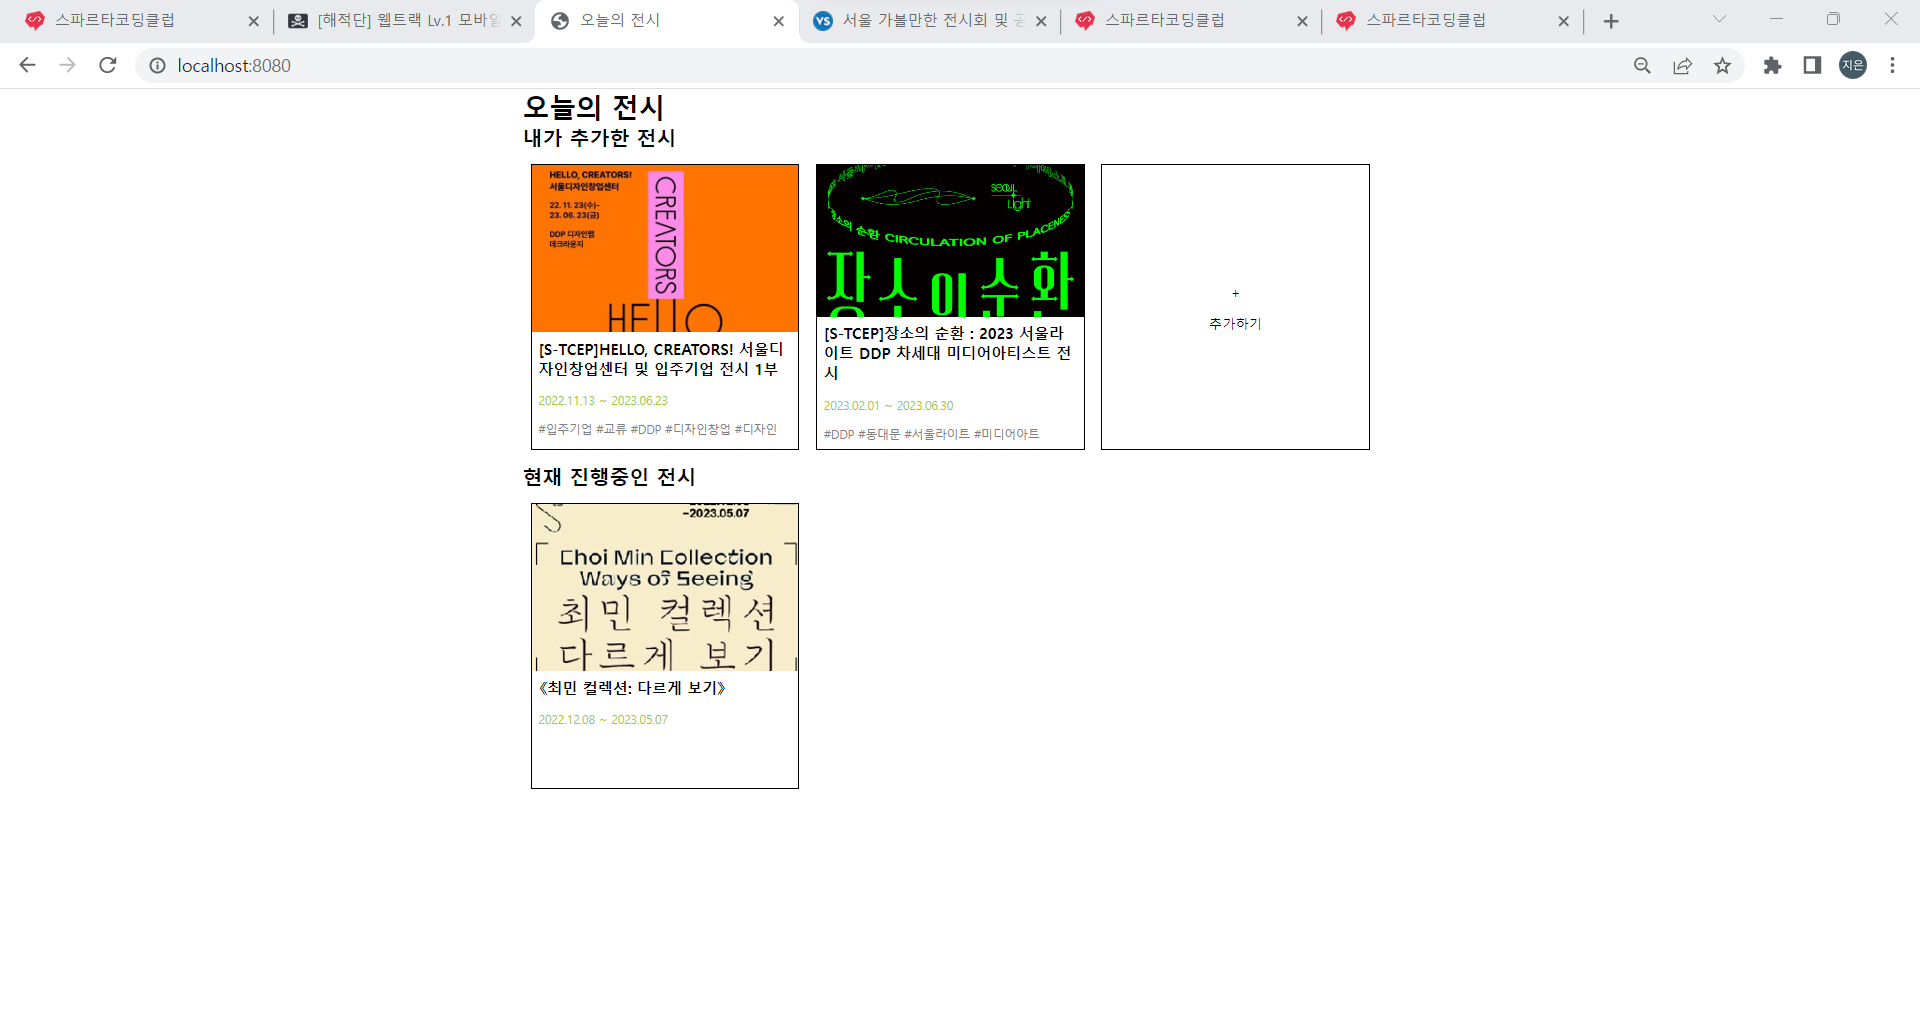1920x1020 pixels.
Task: Click the date 2023.02.01 ~ 2023.06.30
Action: [x=888, y=406]
